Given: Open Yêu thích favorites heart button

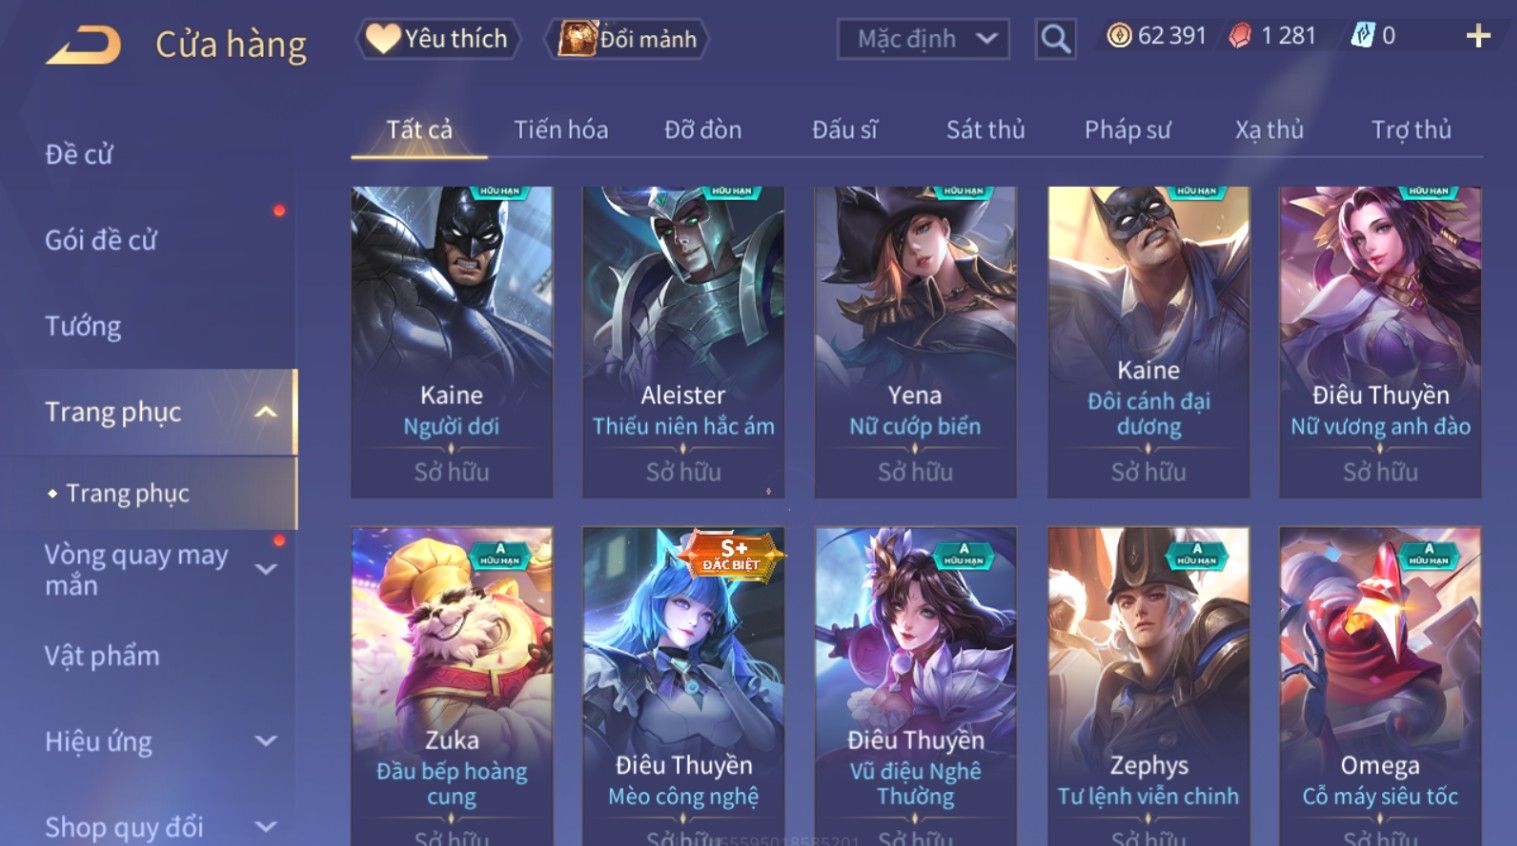Looking at the screenshot, I should 438,39.
